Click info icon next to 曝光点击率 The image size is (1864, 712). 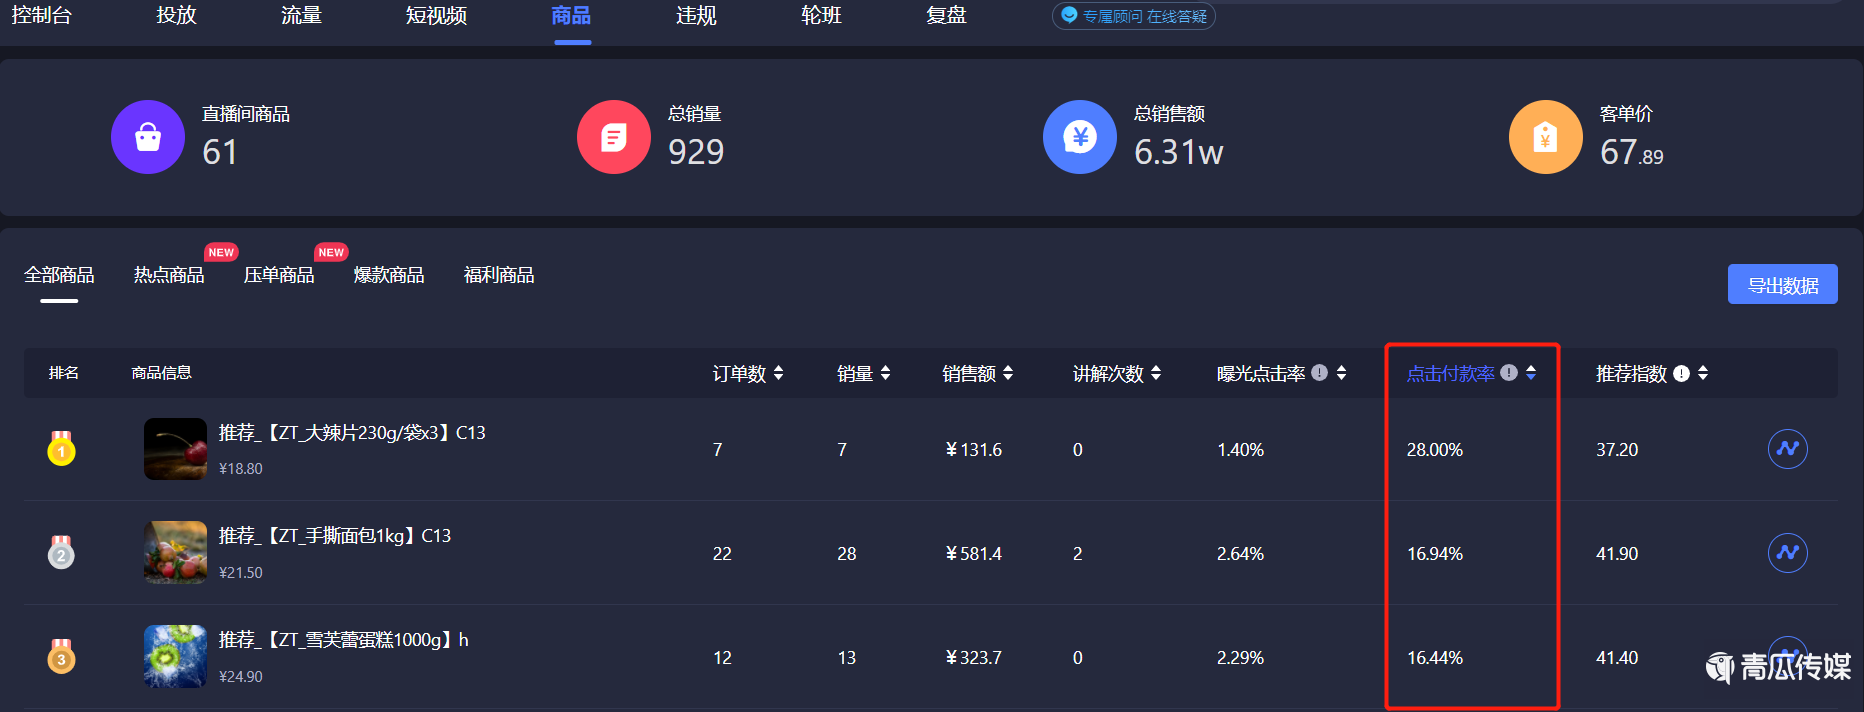pyautogui.click(x=1319, y=373)
